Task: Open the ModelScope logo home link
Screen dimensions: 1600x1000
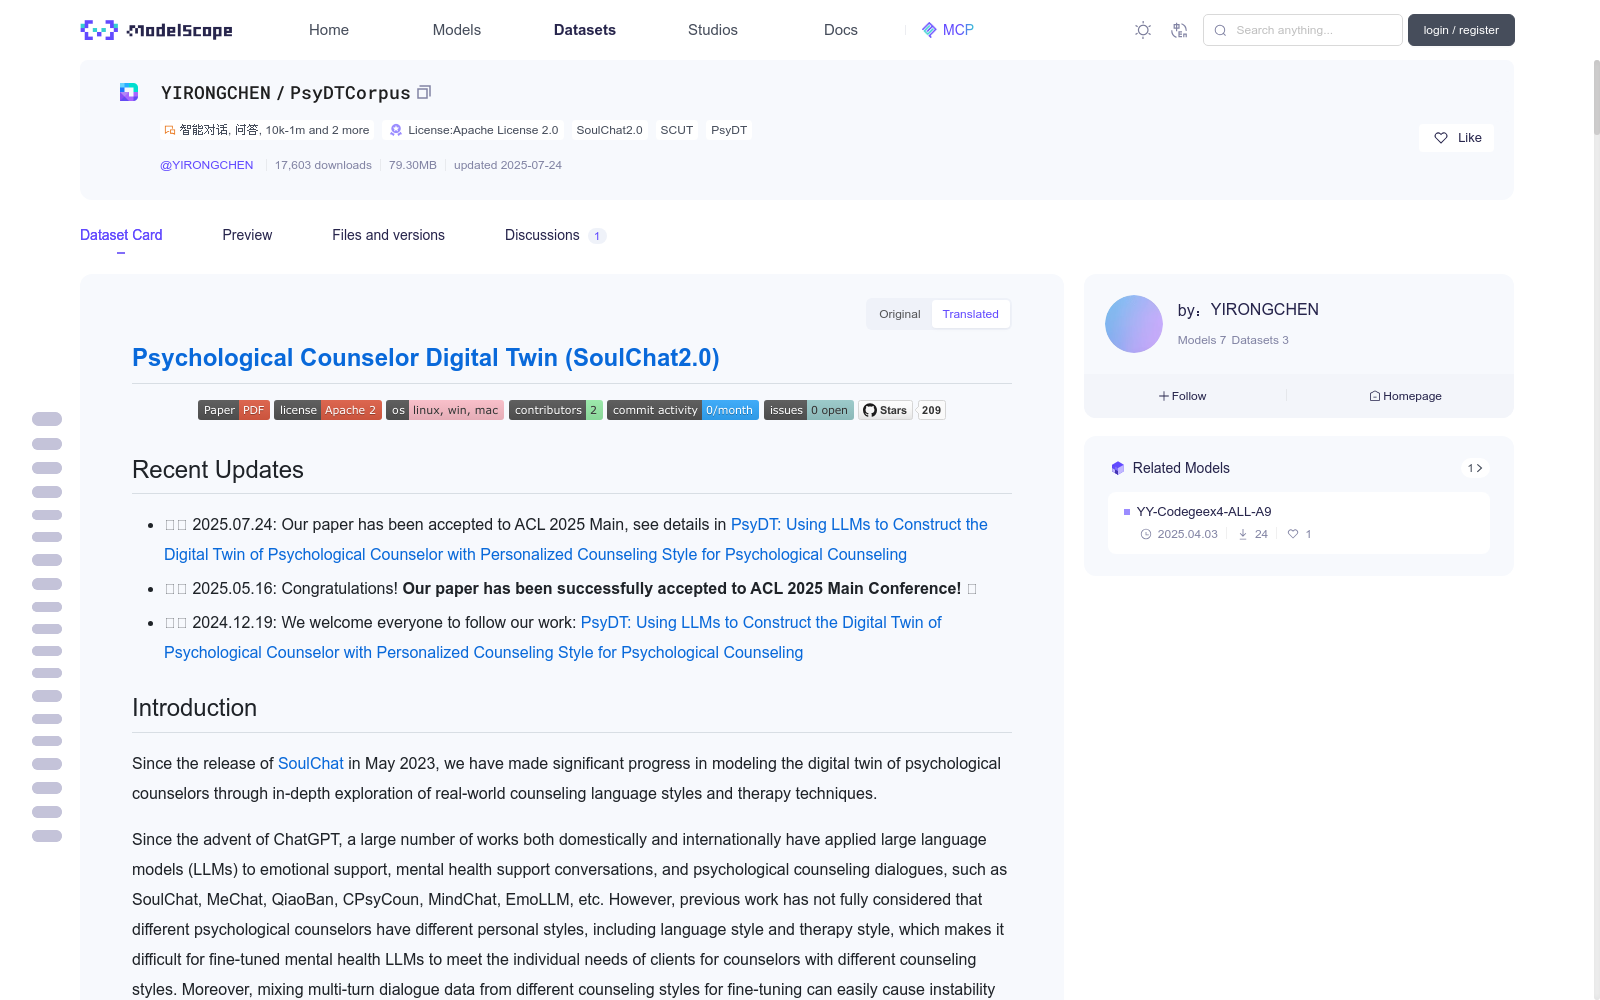Action: click(x=157, y=30)
